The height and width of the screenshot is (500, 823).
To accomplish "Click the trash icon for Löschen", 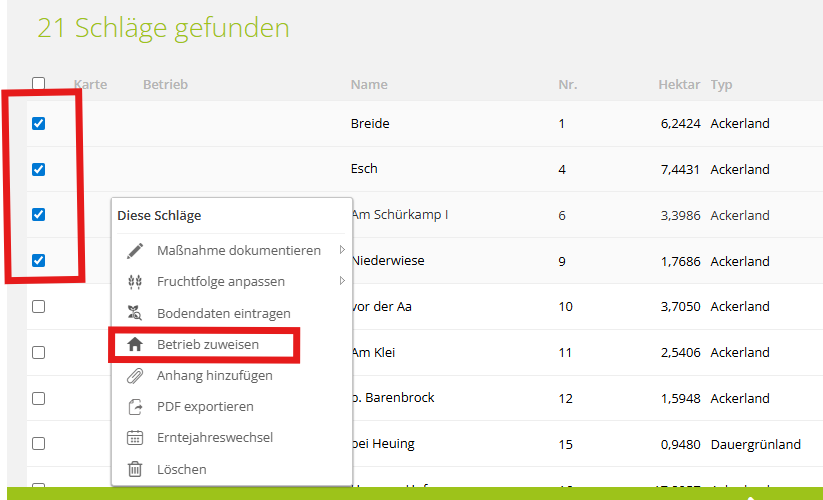I will (x=135, y=469).
